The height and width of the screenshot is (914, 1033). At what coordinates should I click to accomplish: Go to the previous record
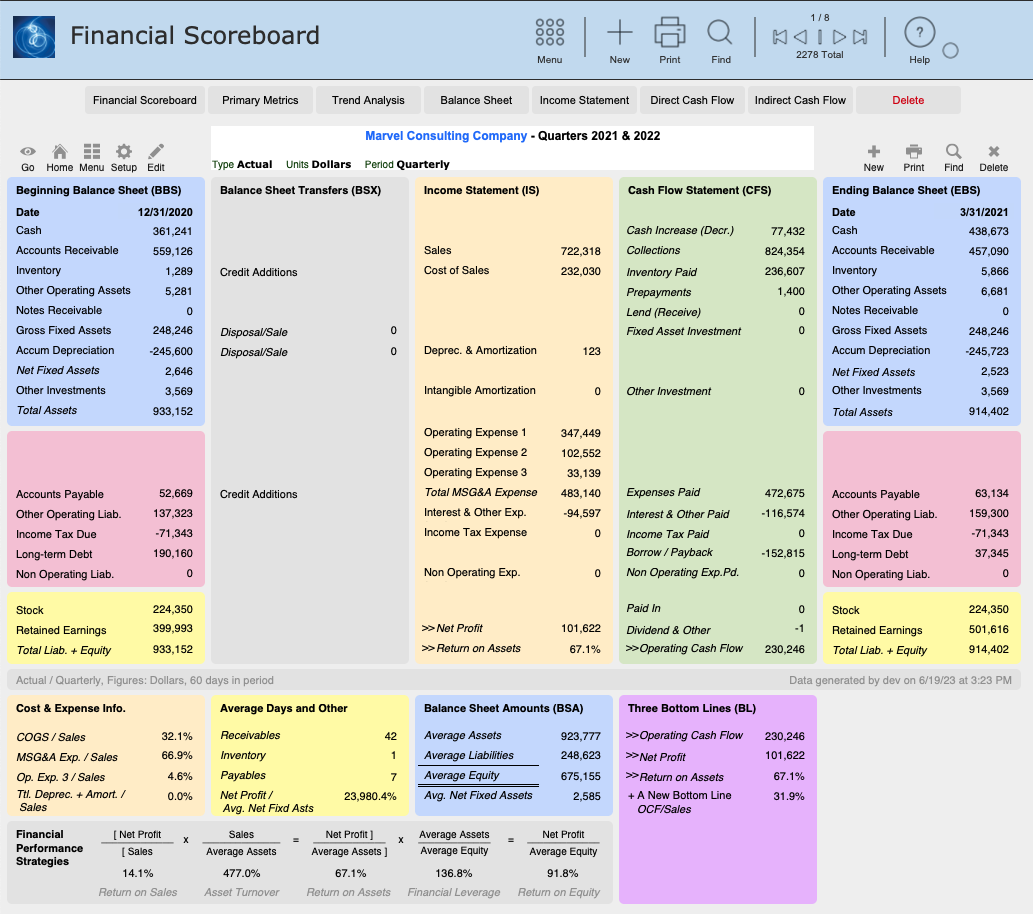point(800,37)
